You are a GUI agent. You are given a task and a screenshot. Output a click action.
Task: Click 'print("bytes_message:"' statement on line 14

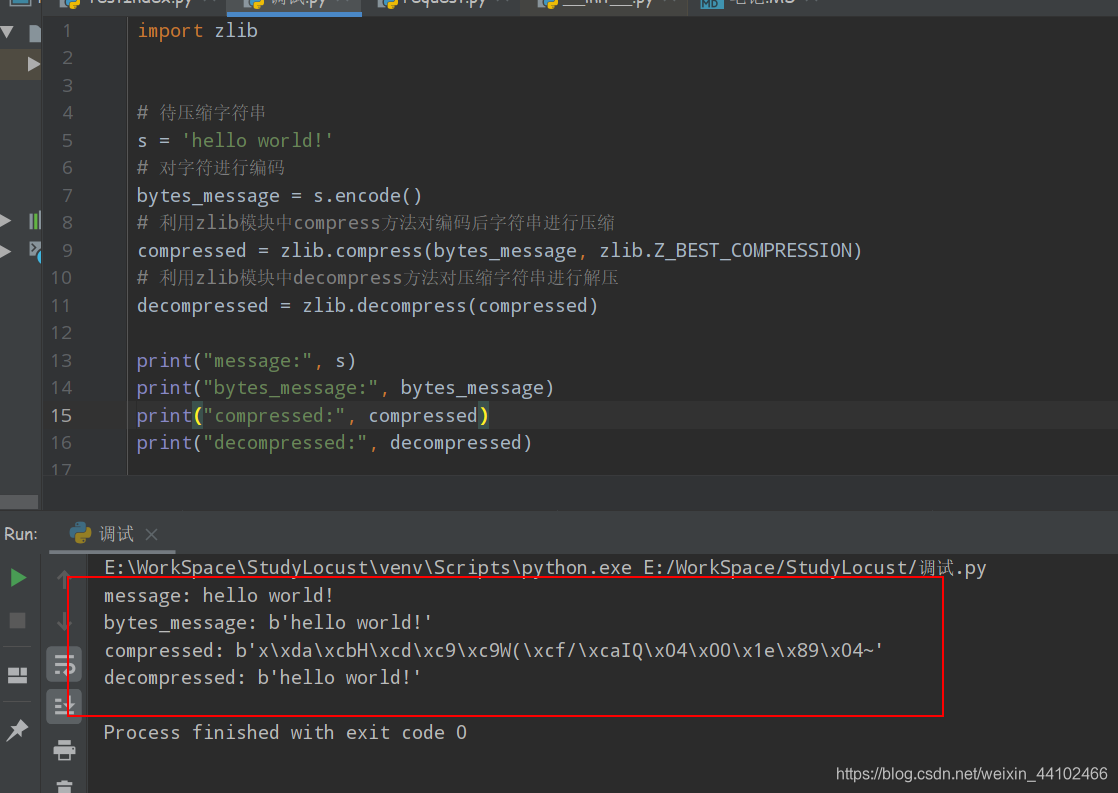345,388
